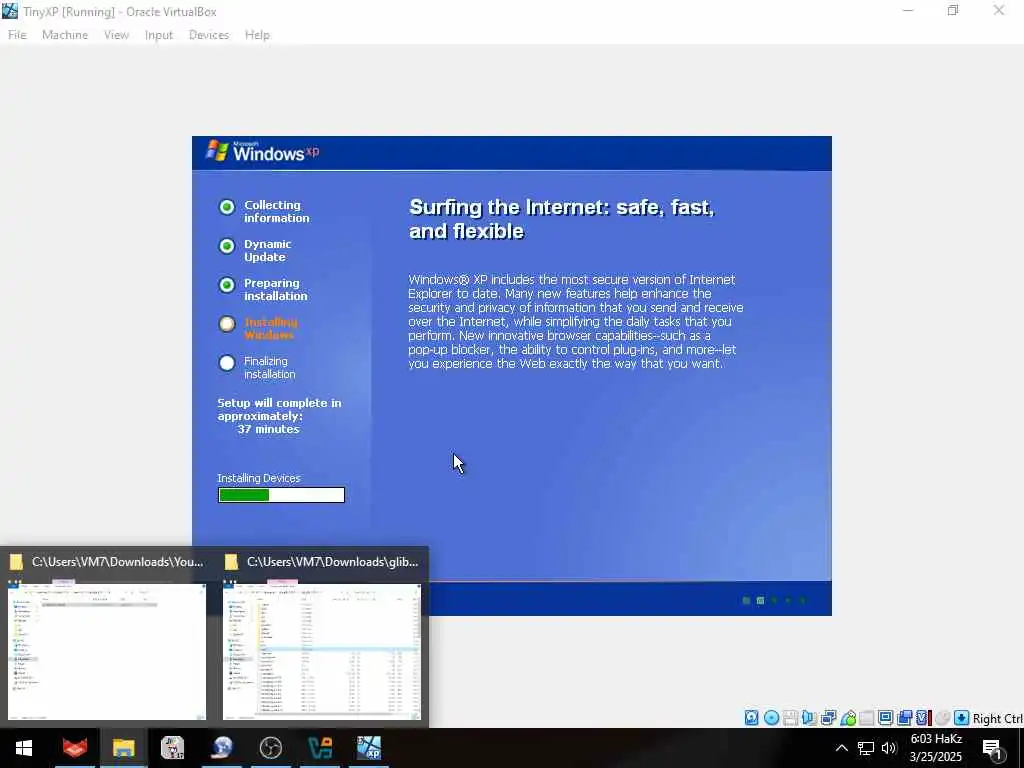Click 'Setup will complete in approximately' text

coord(279,409)
